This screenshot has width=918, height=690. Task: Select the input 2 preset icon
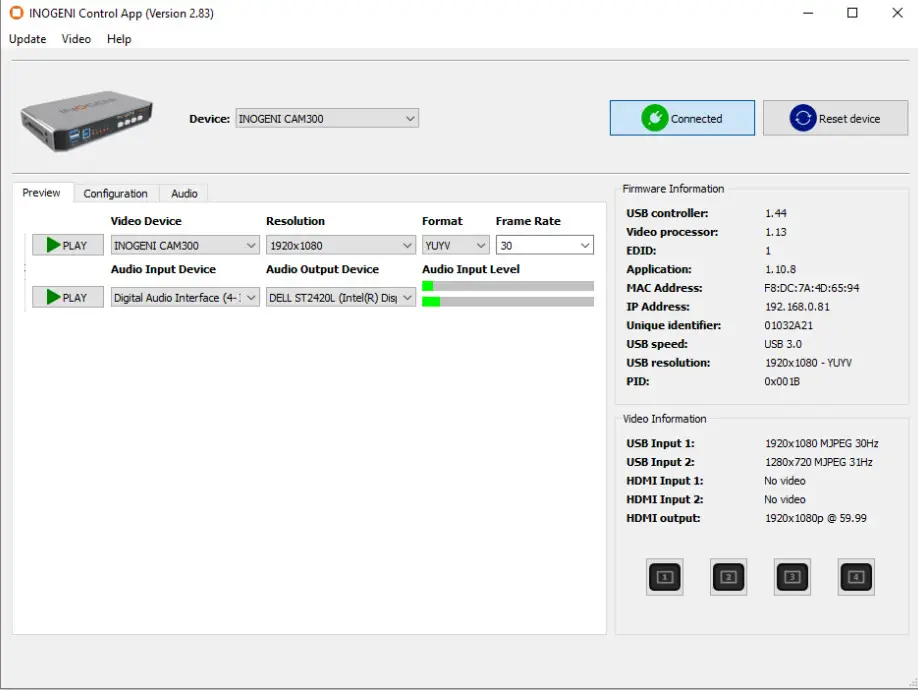728,576
